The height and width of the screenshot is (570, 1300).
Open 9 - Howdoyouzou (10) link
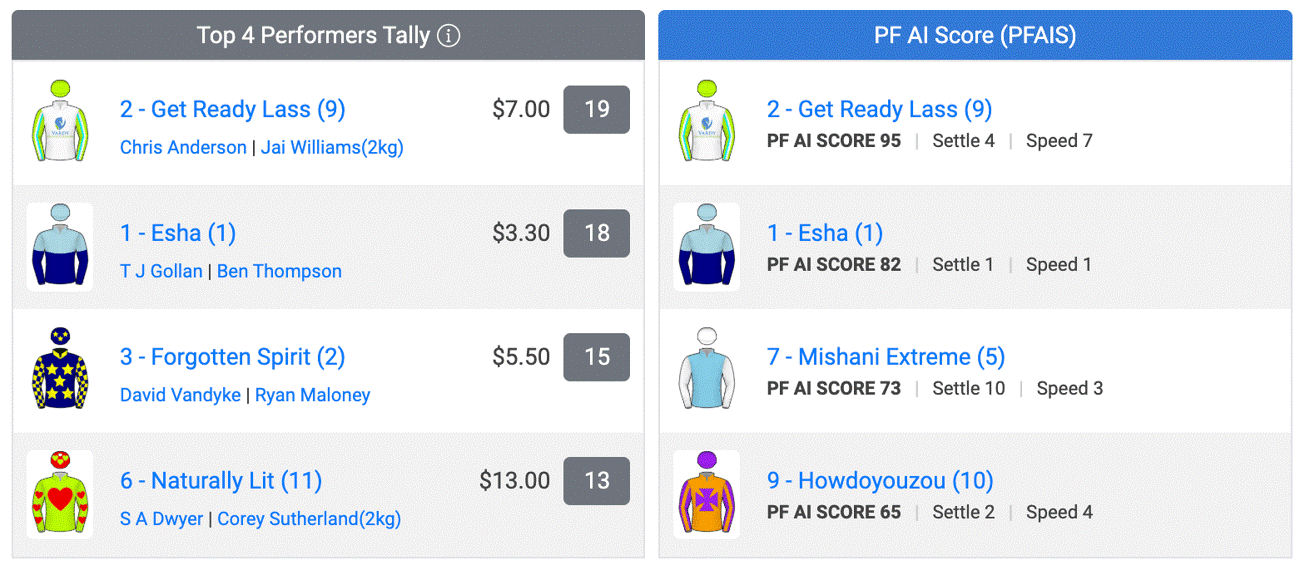pos(880,481)
